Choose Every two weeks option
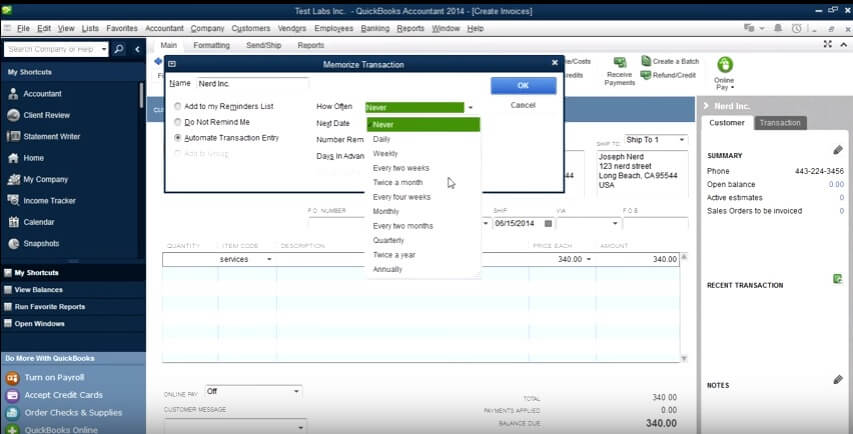Screen dimensions: 853x434 point(423,168)
